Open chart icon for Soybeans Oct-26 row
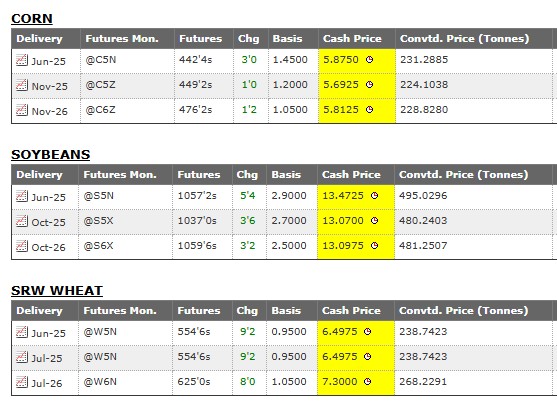This screenshot has width=557, height=406. point(22,246)
